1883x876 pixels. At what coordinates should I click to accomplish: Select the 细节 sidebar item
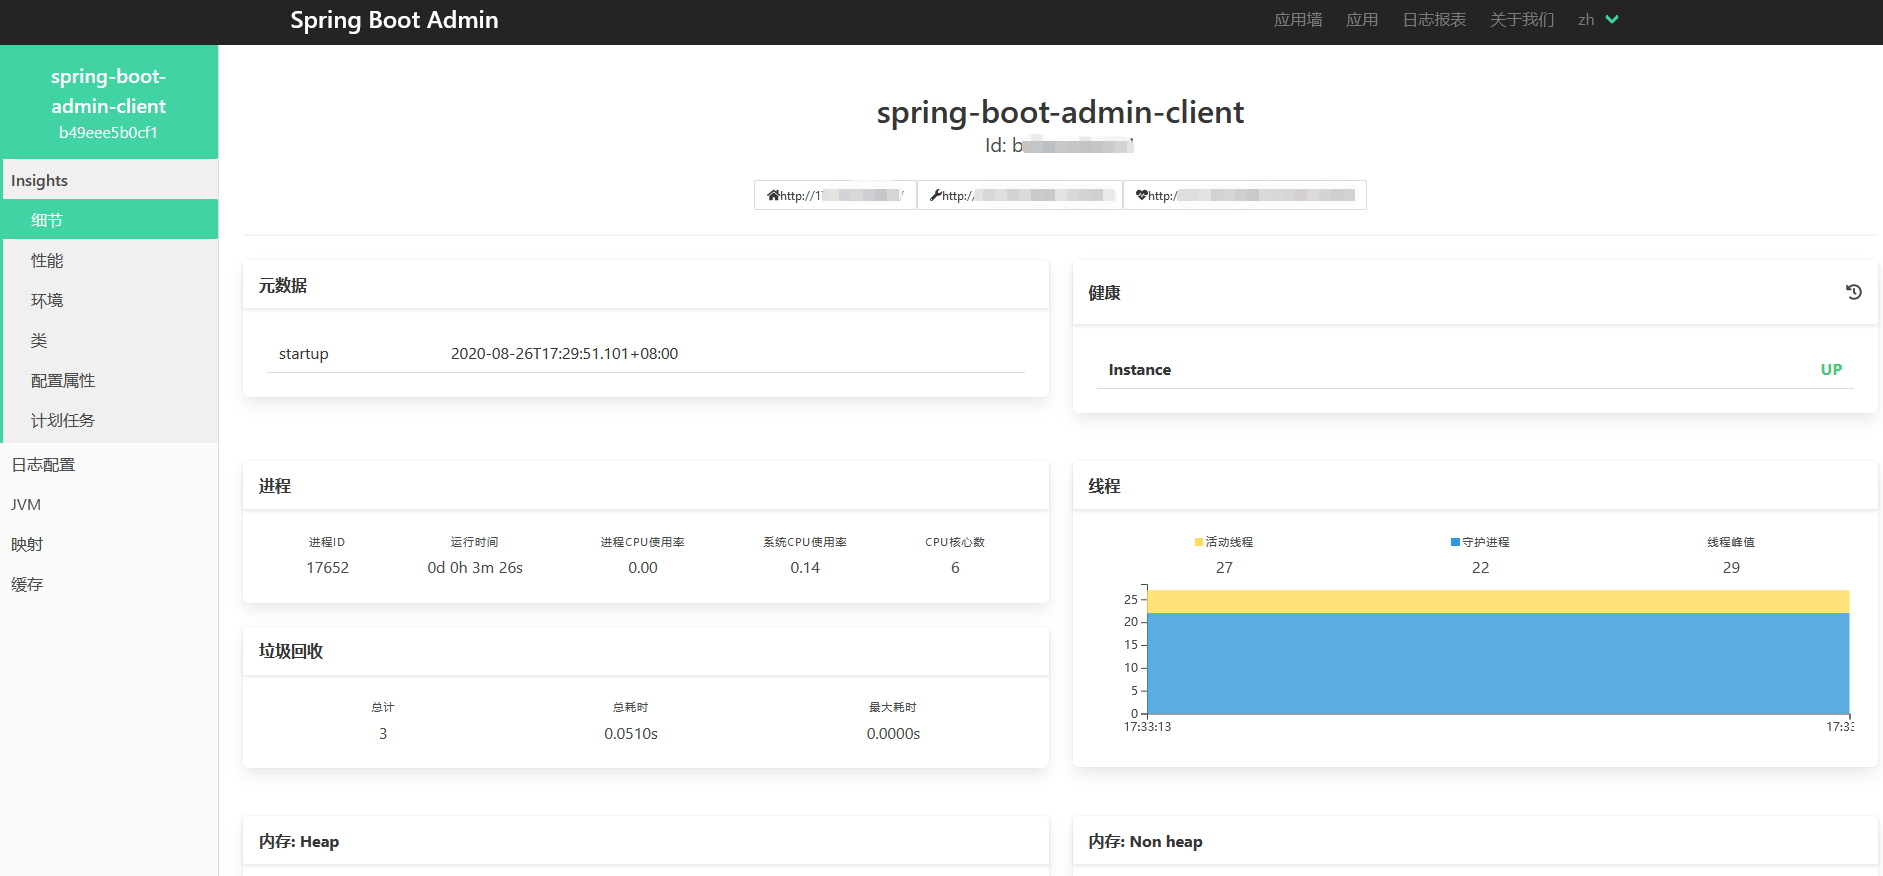(x=110, y=220)
